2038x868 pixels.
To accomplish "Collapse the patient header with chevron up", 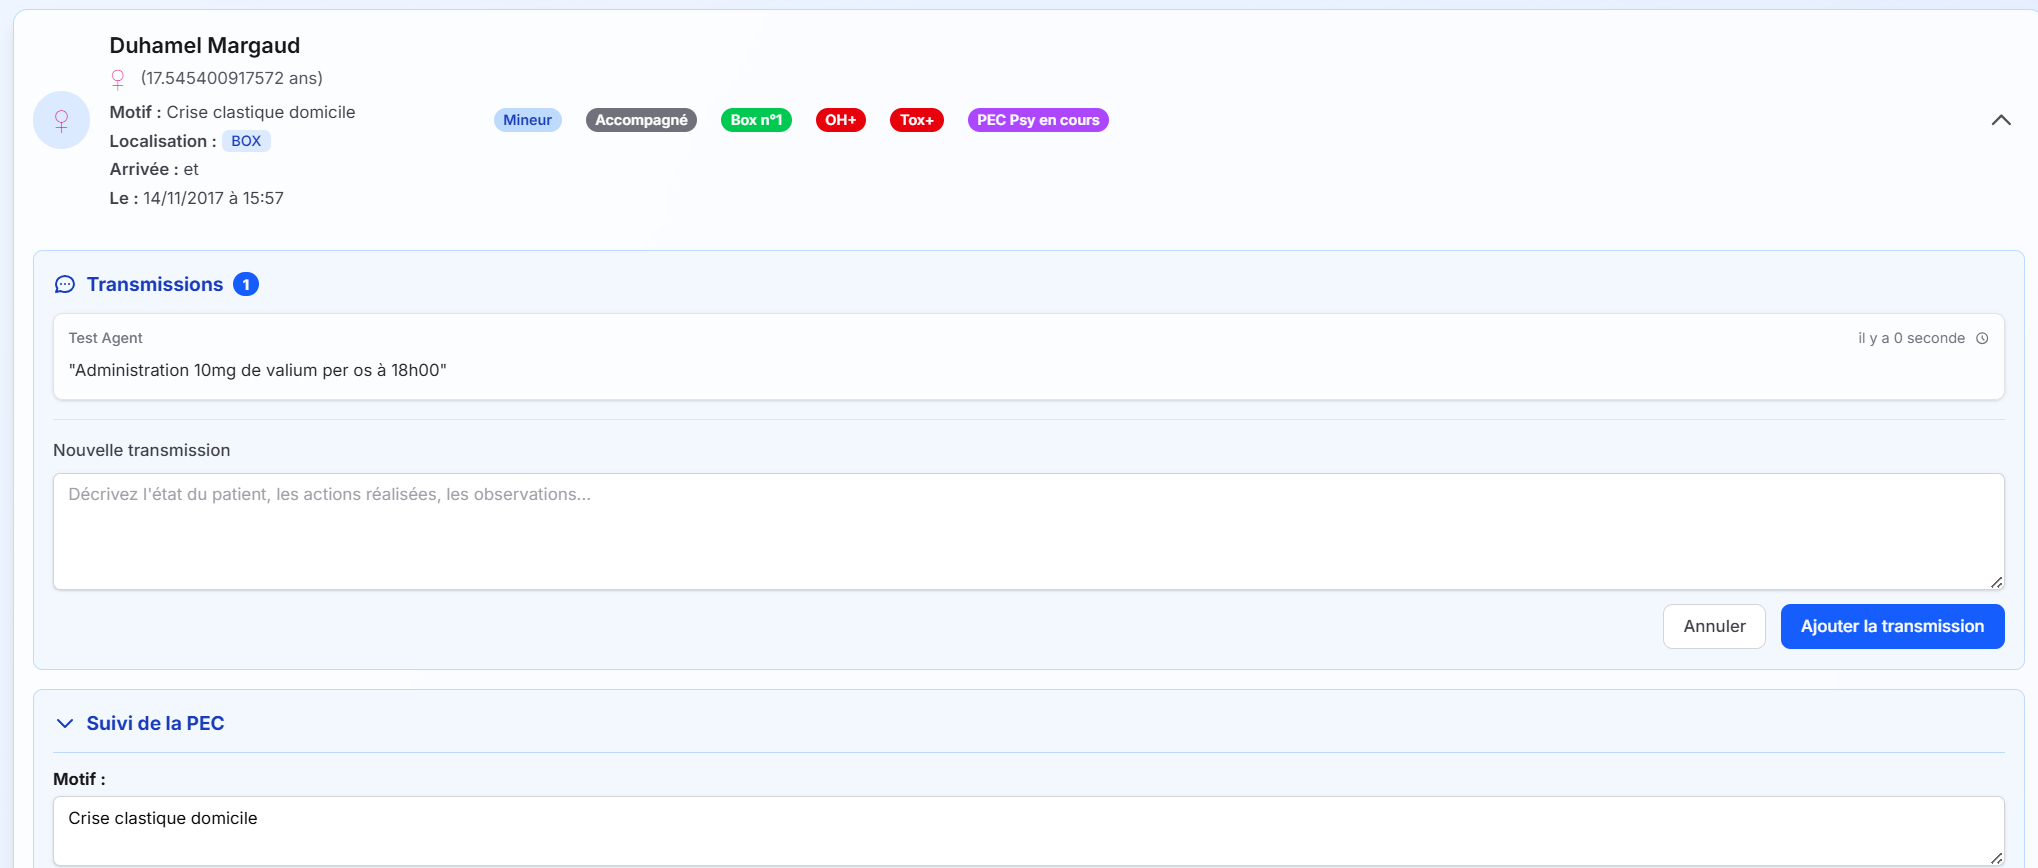I will pos(2000,120).
